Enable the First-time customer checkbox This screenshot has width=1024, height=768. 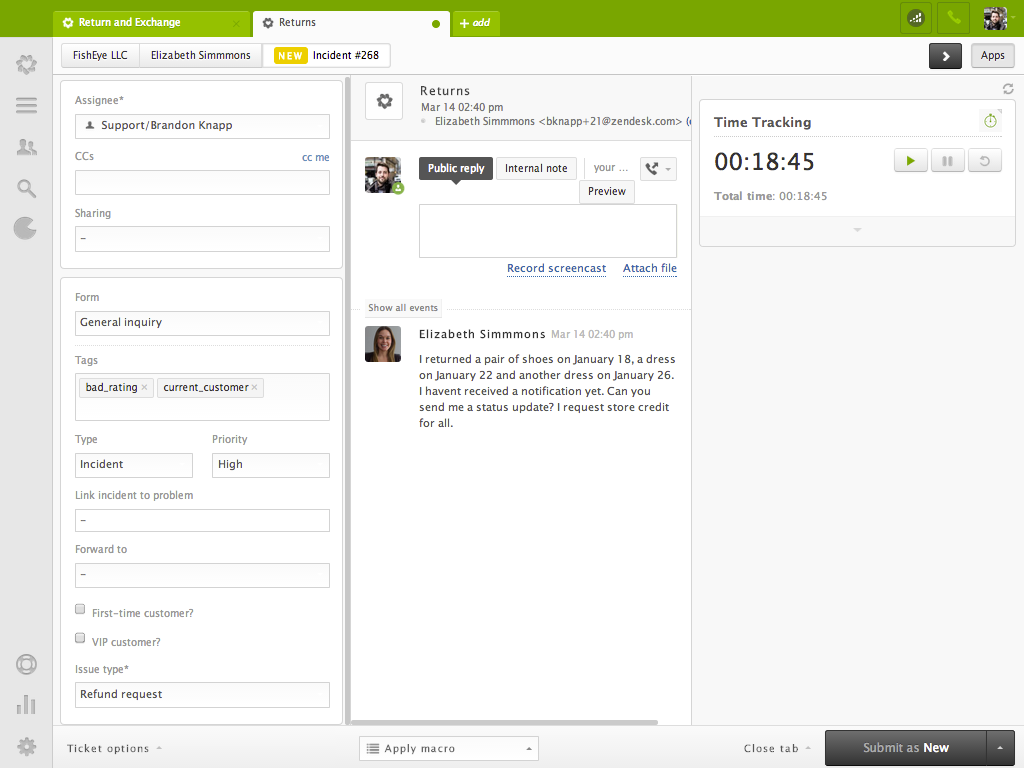click(80, 608)
